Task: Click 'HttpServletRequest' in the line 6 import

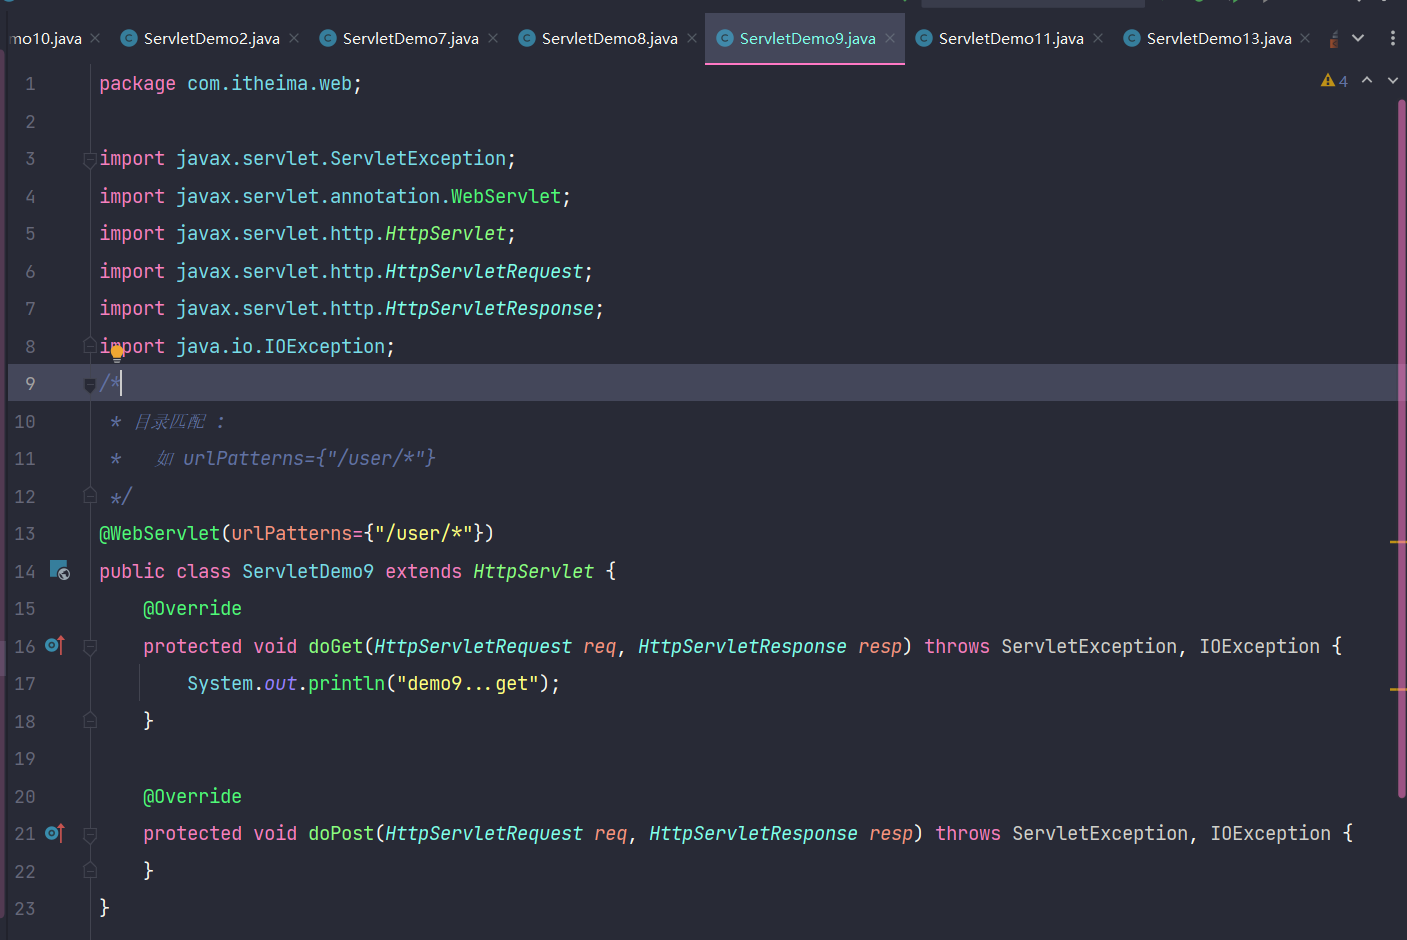Action: tap(484, 272)
